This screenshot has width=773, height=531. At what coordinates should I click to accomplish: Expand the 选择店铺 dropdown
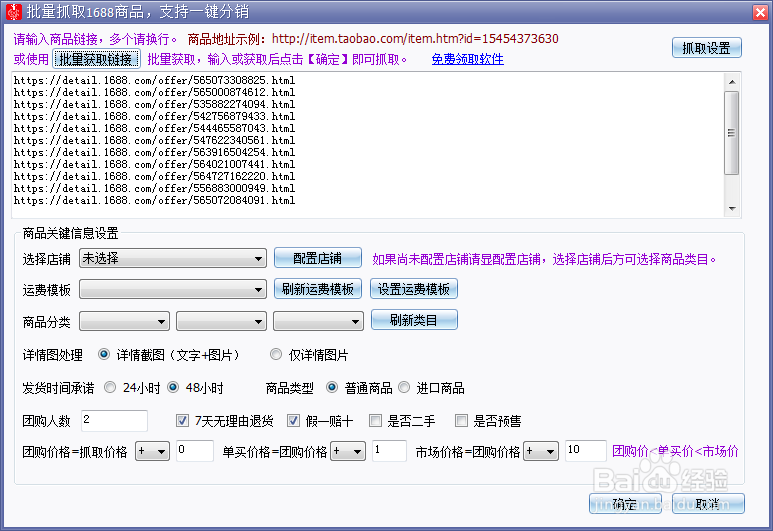click(173, 258)
